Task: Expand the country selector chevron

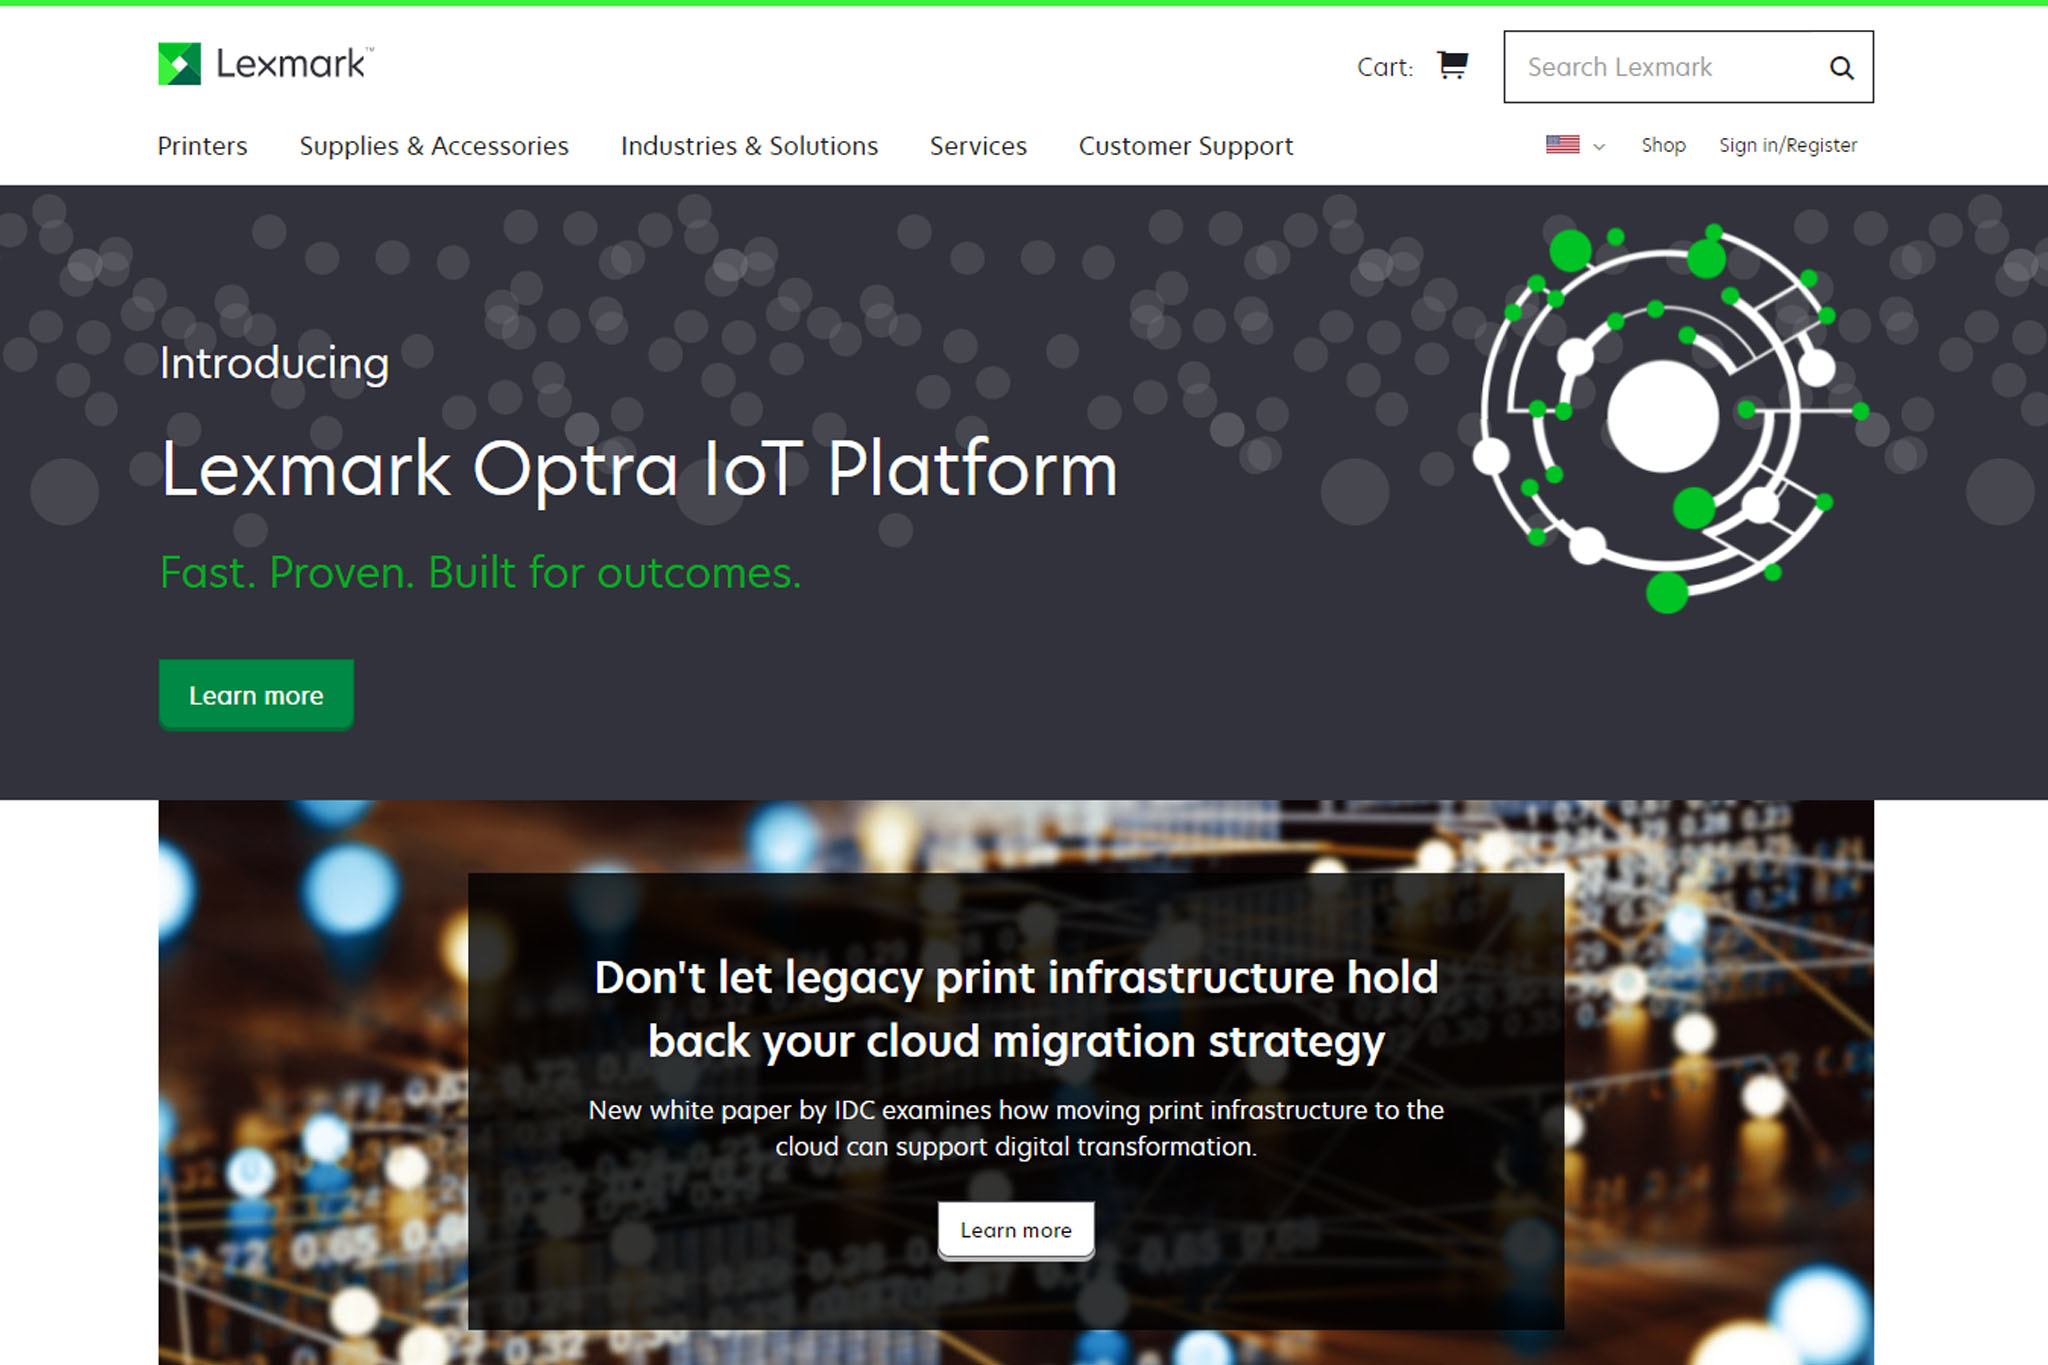Action: click(1599, 147)
